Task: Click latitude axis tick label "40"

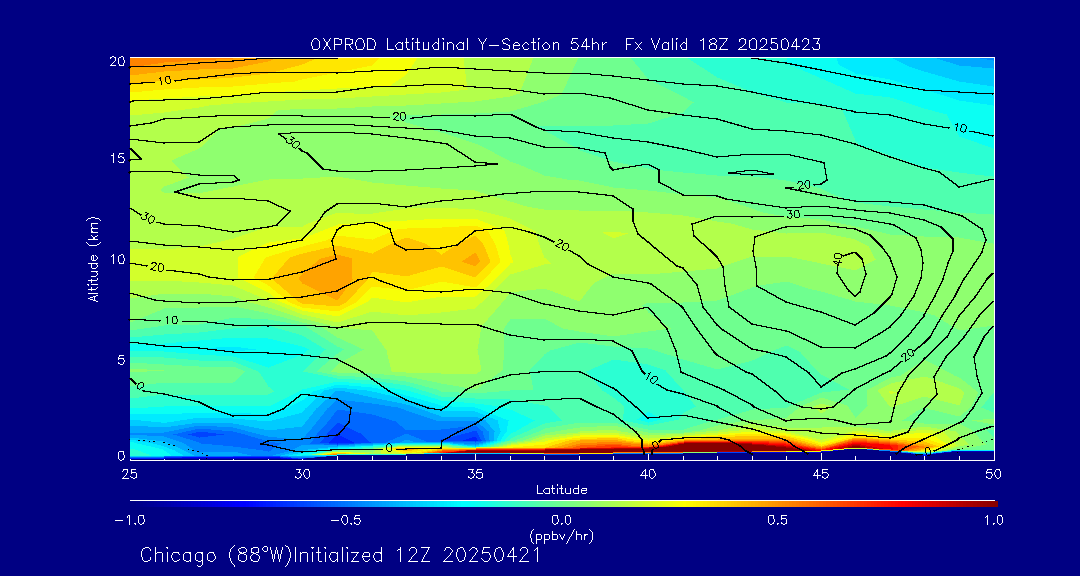Action: pos(648,474)
